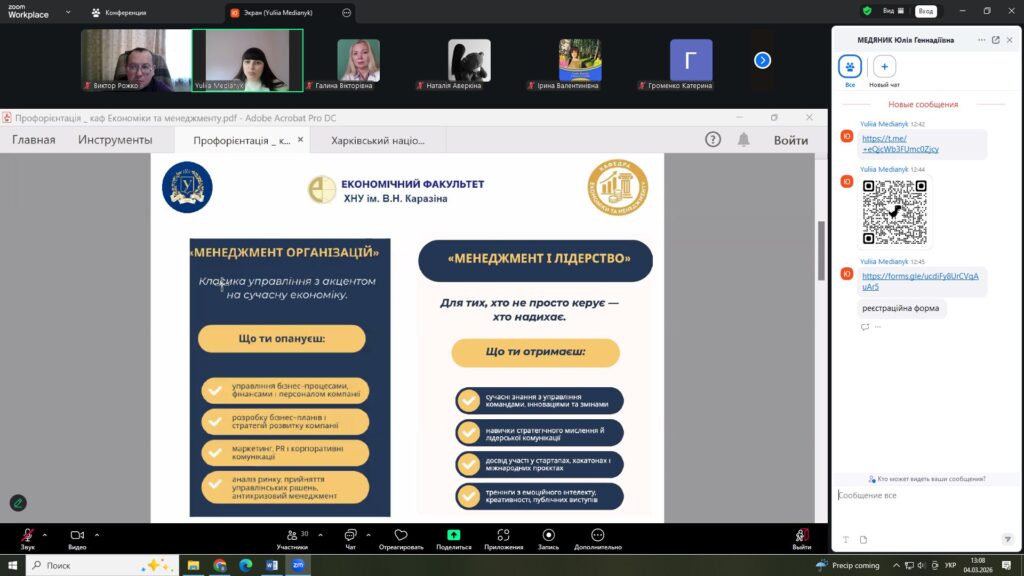The height and width of the screenshot is (576, 1024).
Task: Click the send message arrow icon
Action: pyautogui.click(x=1008, y=539)
